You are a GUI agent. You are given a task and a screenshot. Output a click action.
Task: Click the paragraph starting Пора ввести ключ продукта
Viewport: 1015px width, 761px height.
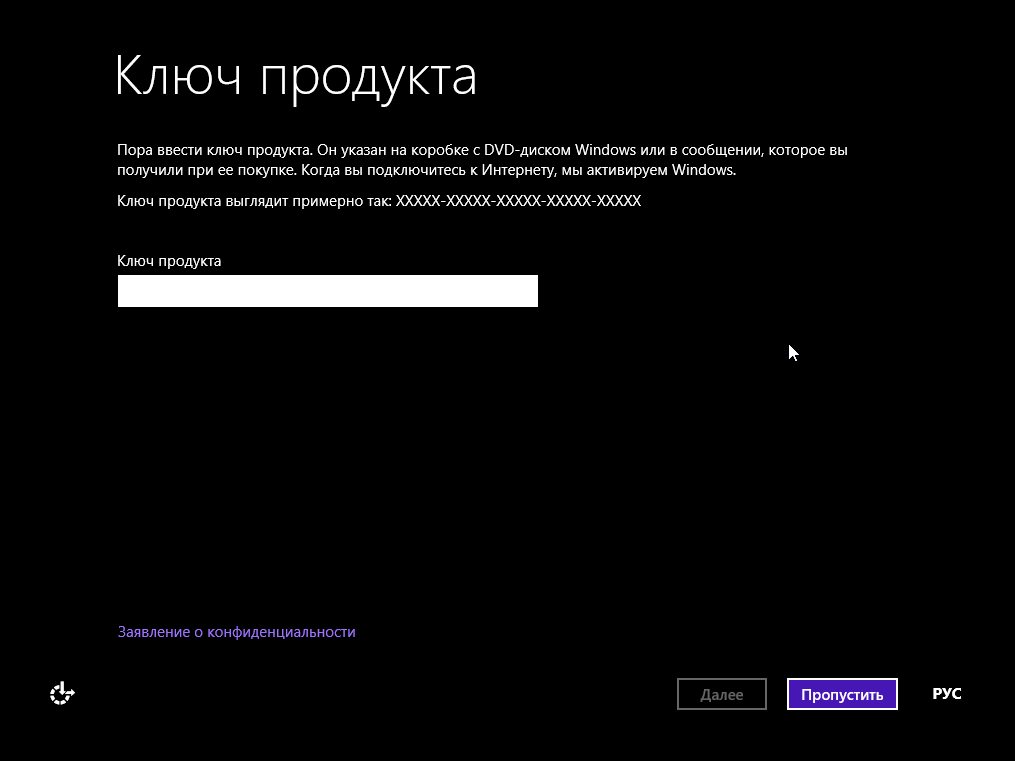pos(482,160)
